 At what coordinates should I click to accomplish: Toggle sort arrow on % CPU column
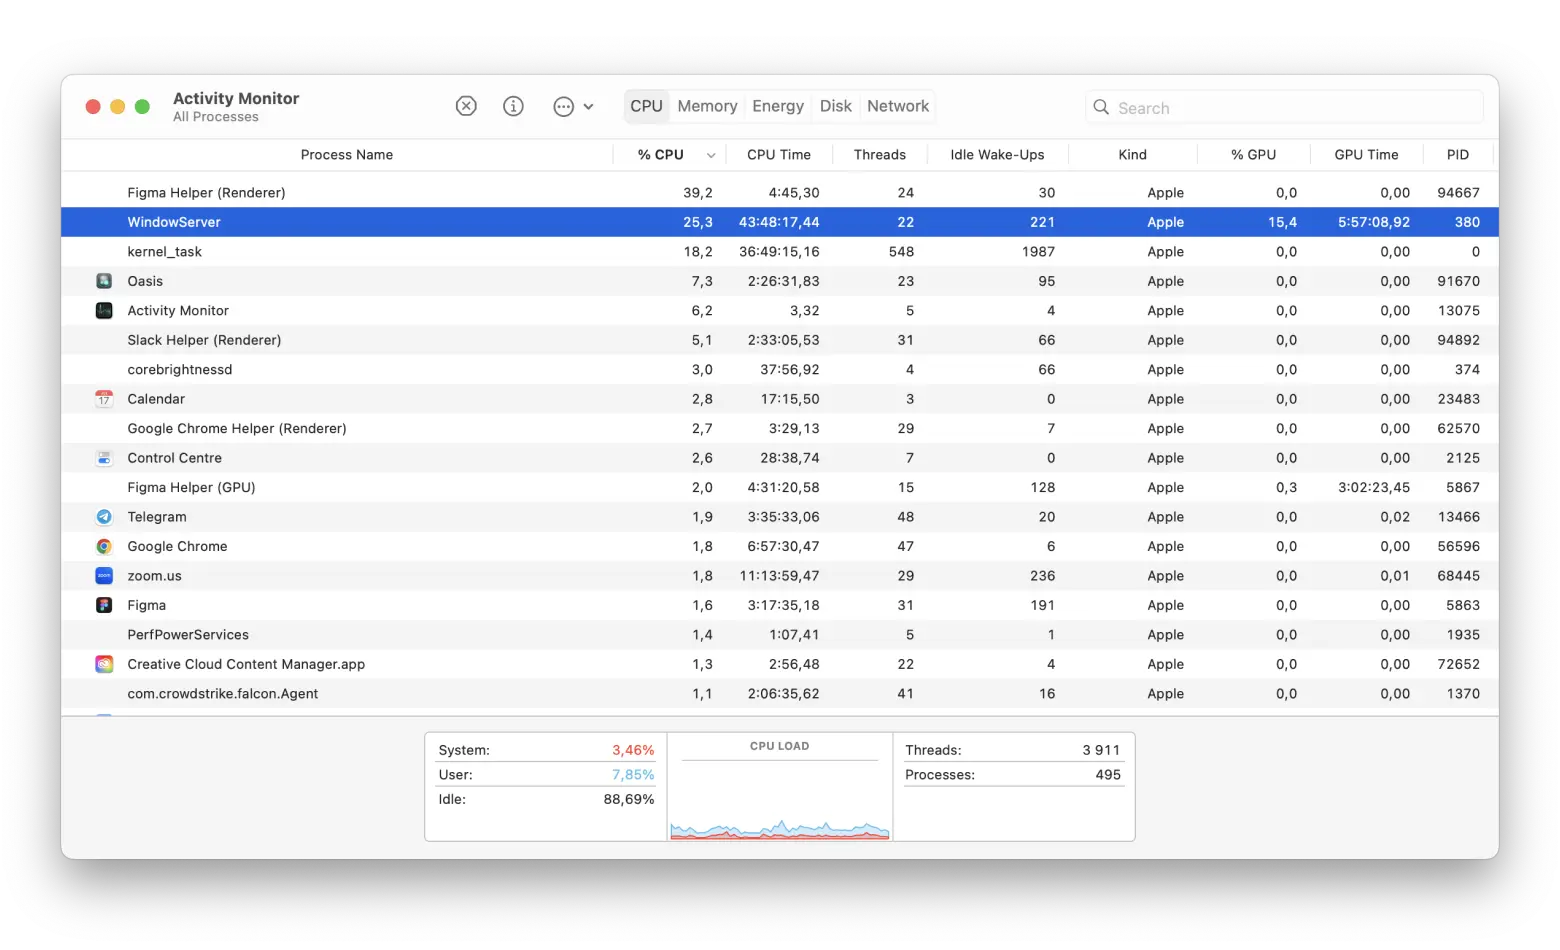click(x=711, y=155)
